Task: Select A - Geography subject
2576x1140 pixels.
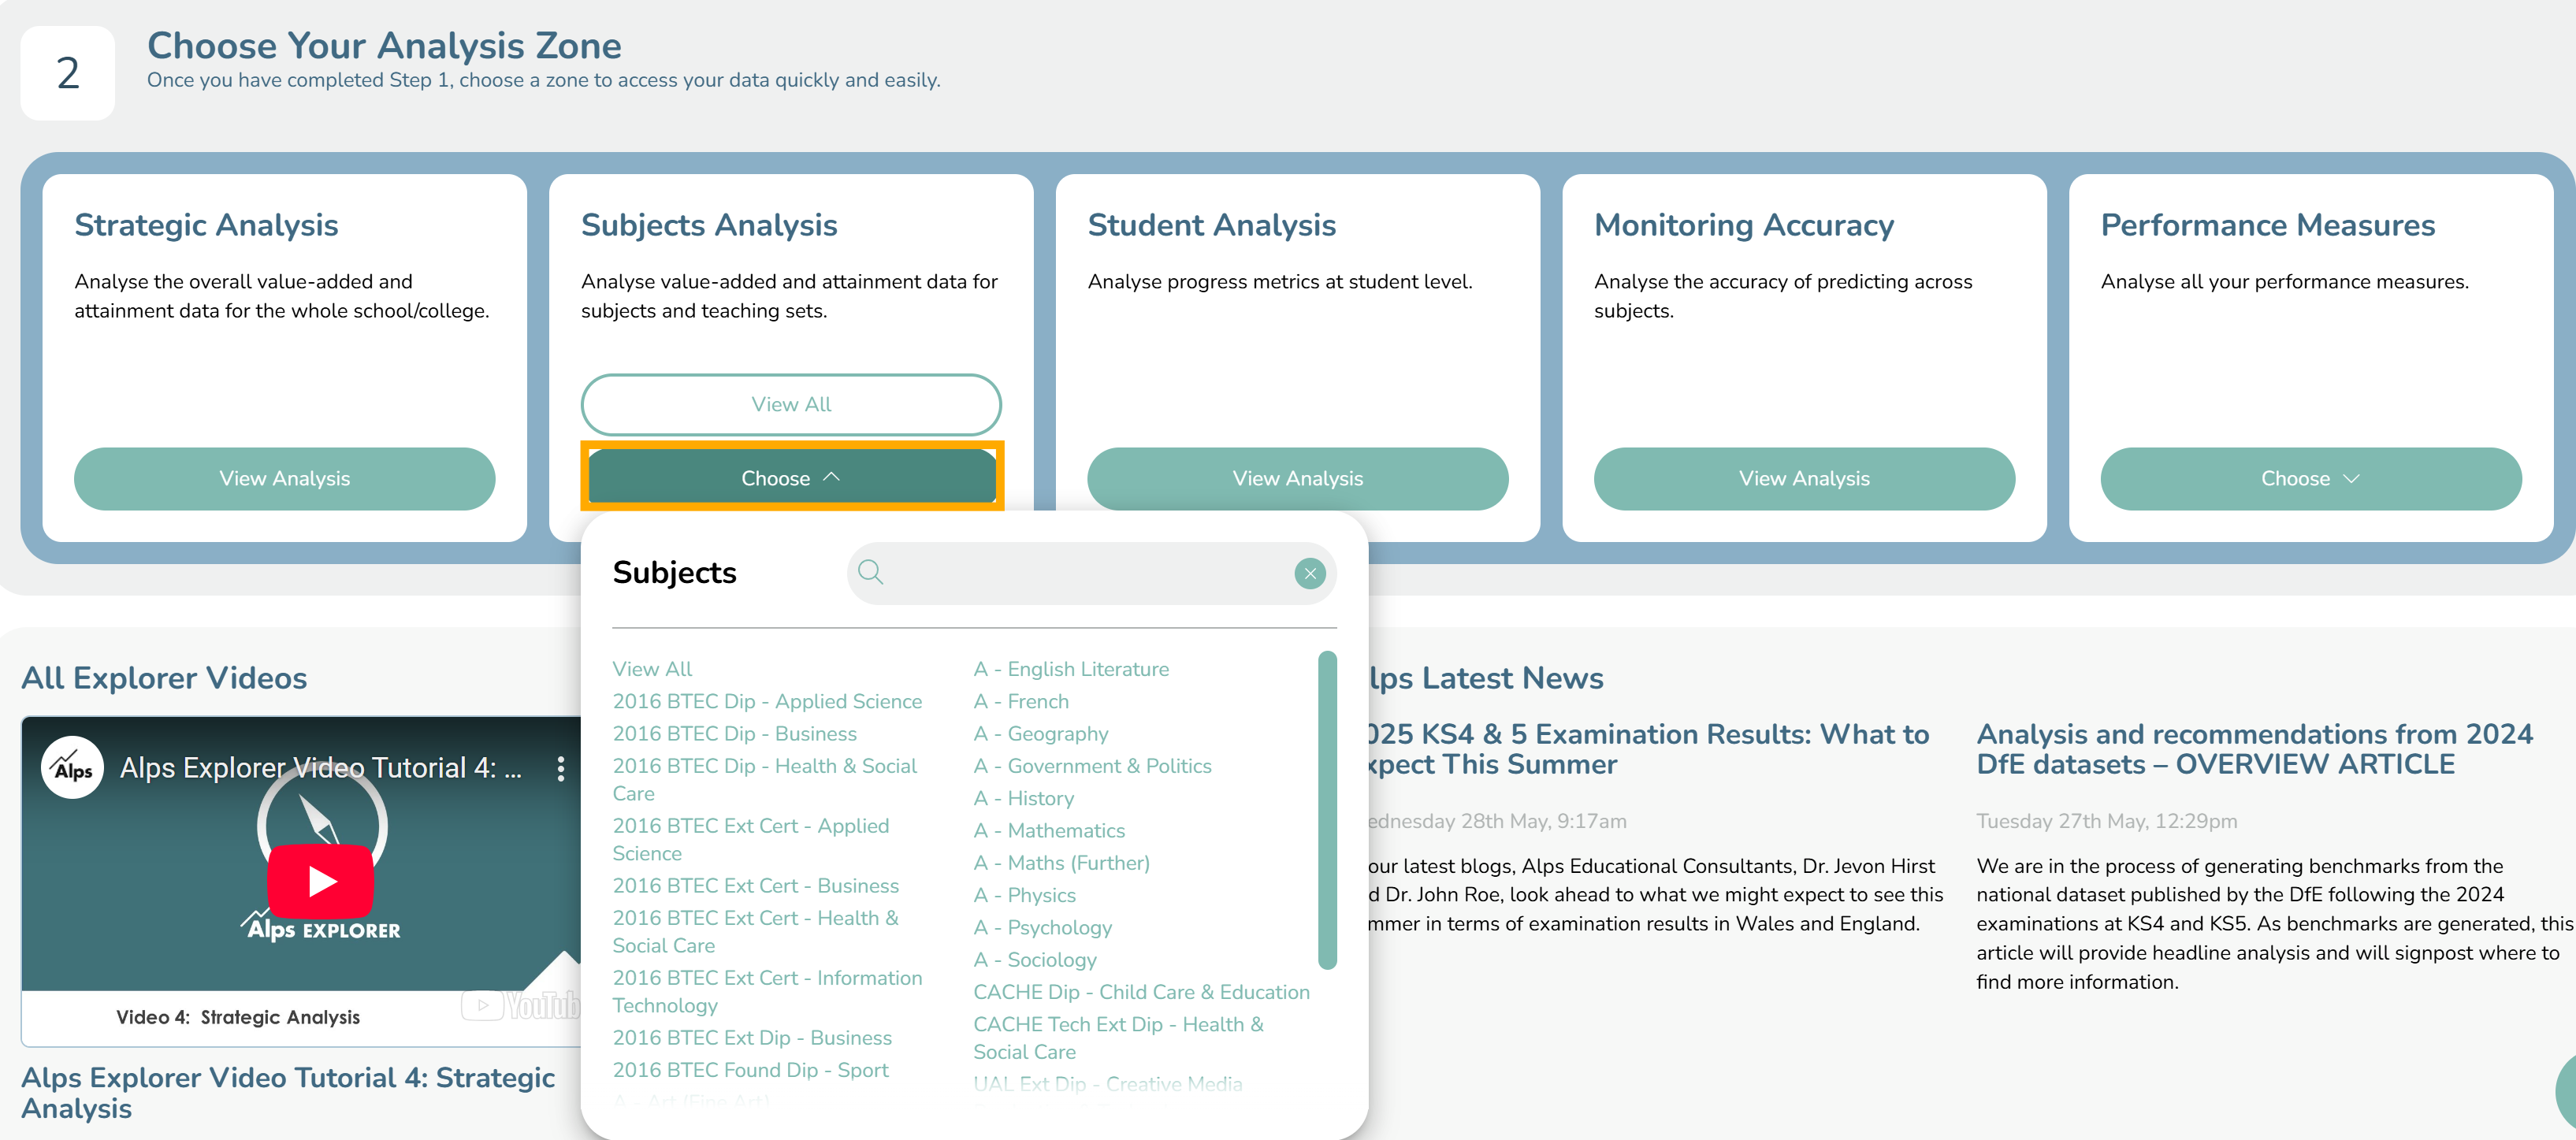Action: click(1041, 733)
